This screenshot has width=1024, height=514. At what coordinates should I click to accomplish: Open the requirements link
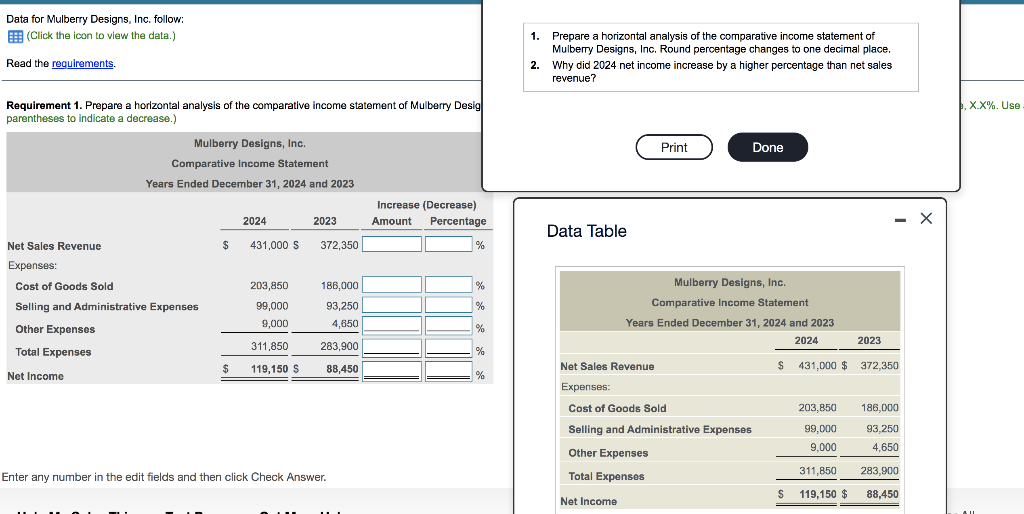coord(82,63)
